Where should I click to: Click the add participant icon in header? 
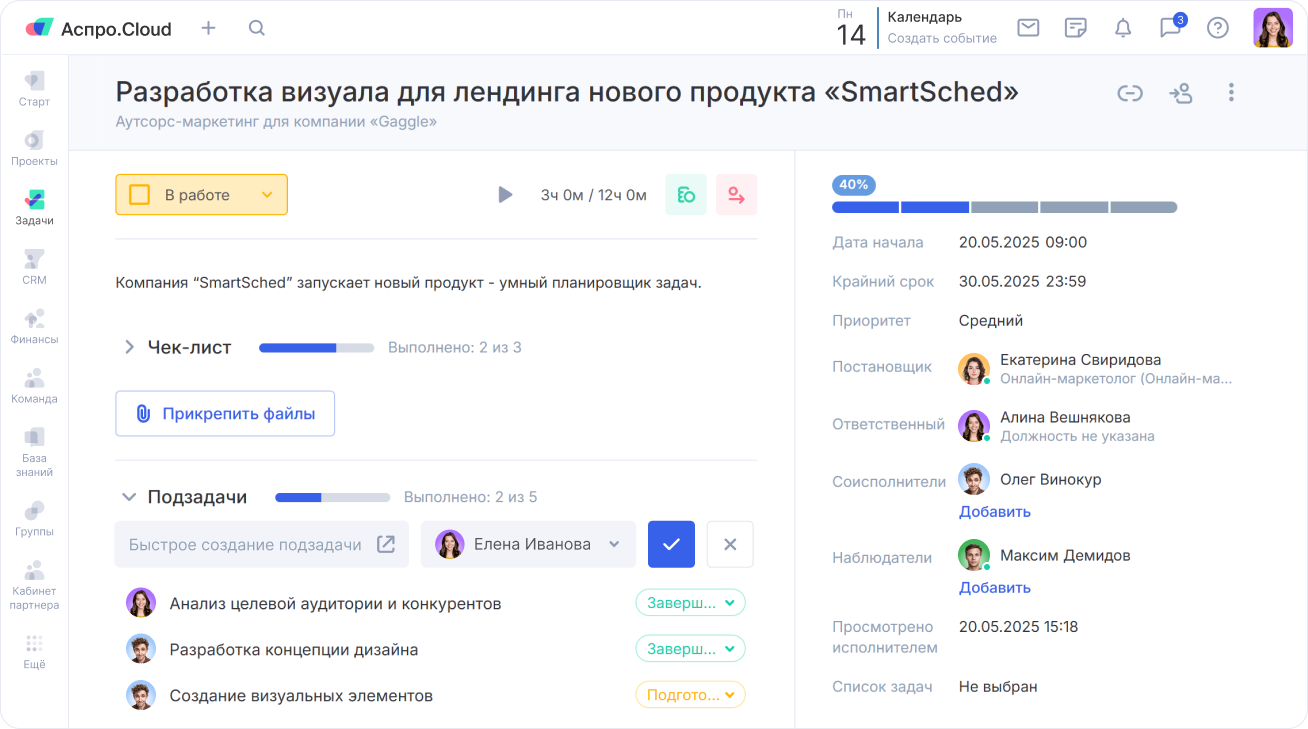pos(1180,93)
